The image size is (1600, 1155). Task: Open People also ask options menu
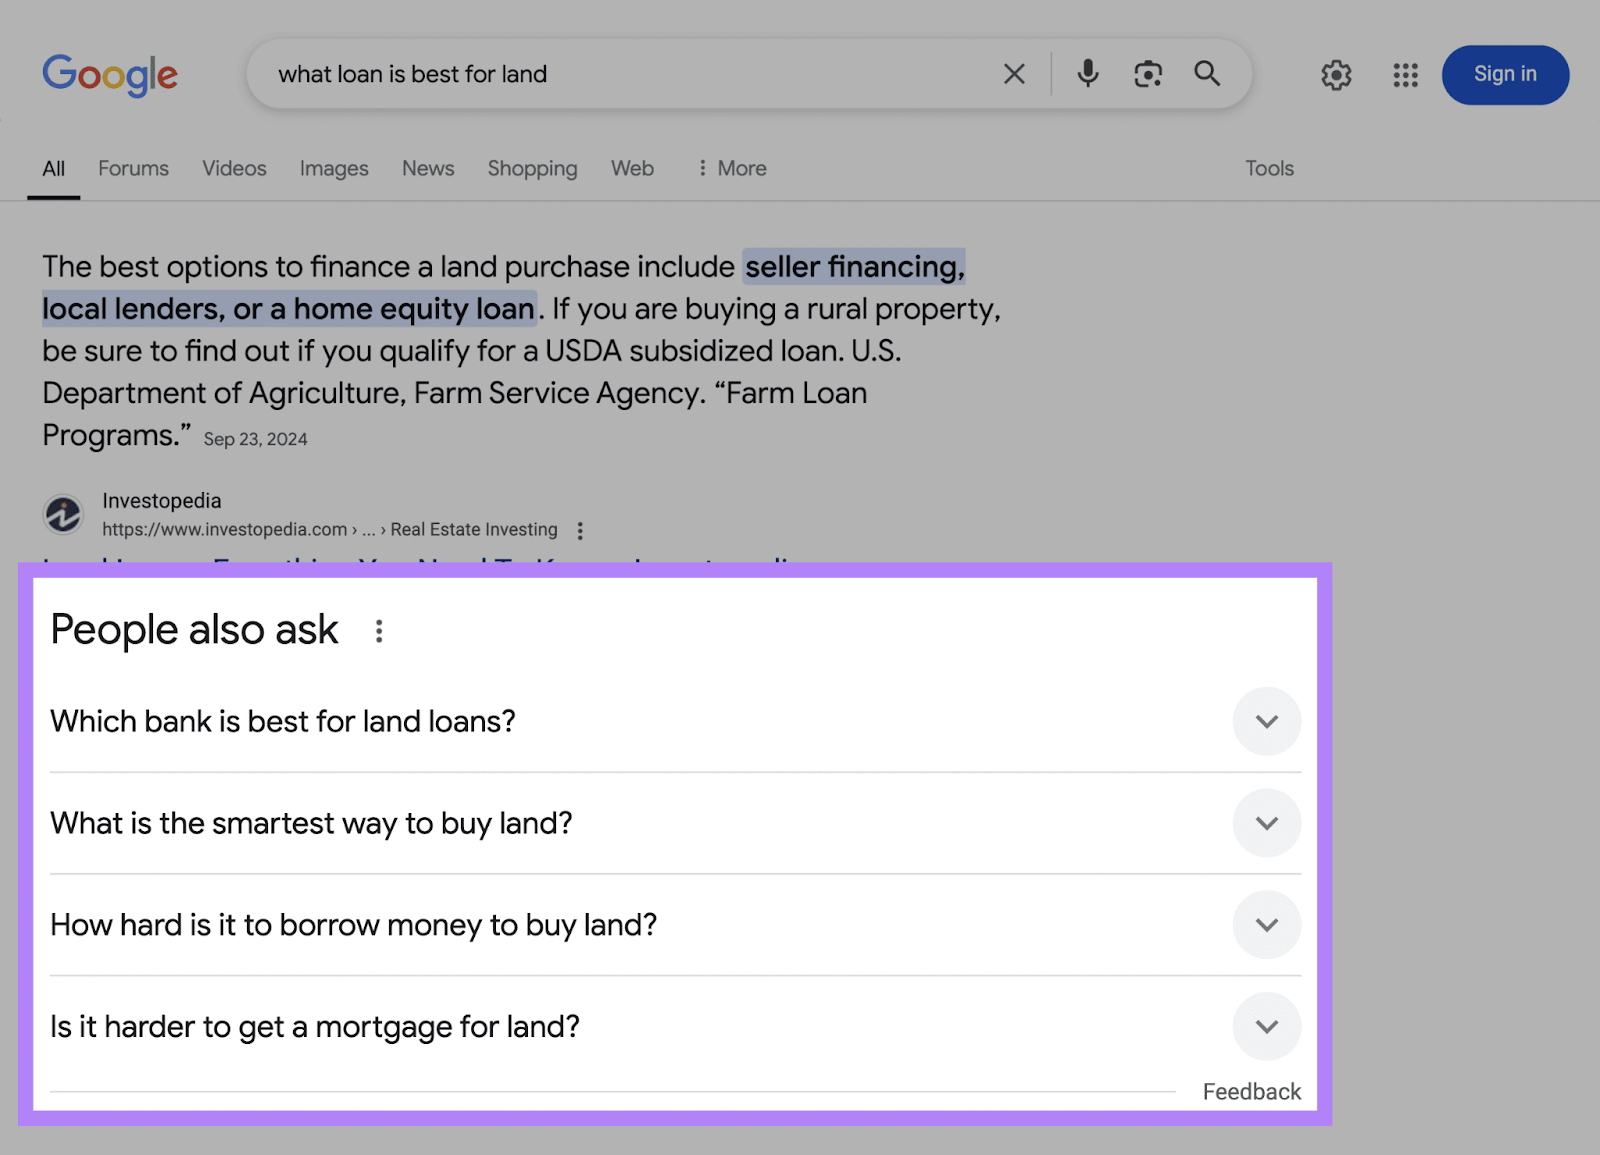coord(379,632)
